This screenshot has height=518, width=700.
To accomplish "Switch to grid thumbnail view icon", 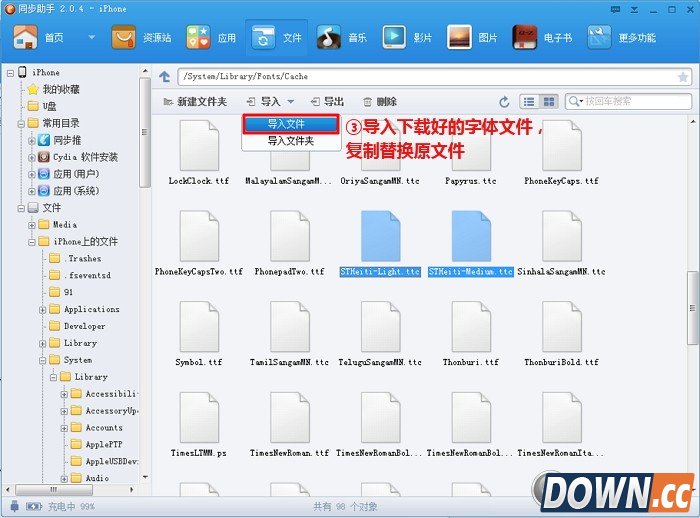I will [549, 102].
